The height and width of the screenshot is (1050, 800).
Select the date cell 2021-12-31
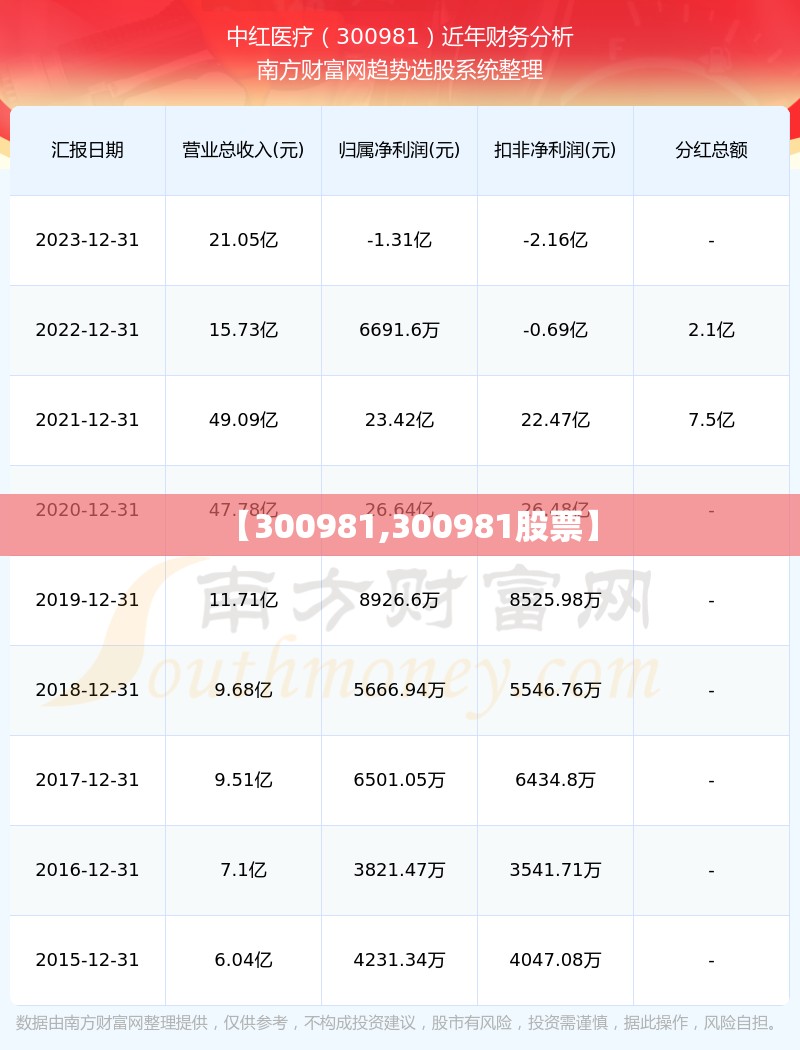[88, 420]
